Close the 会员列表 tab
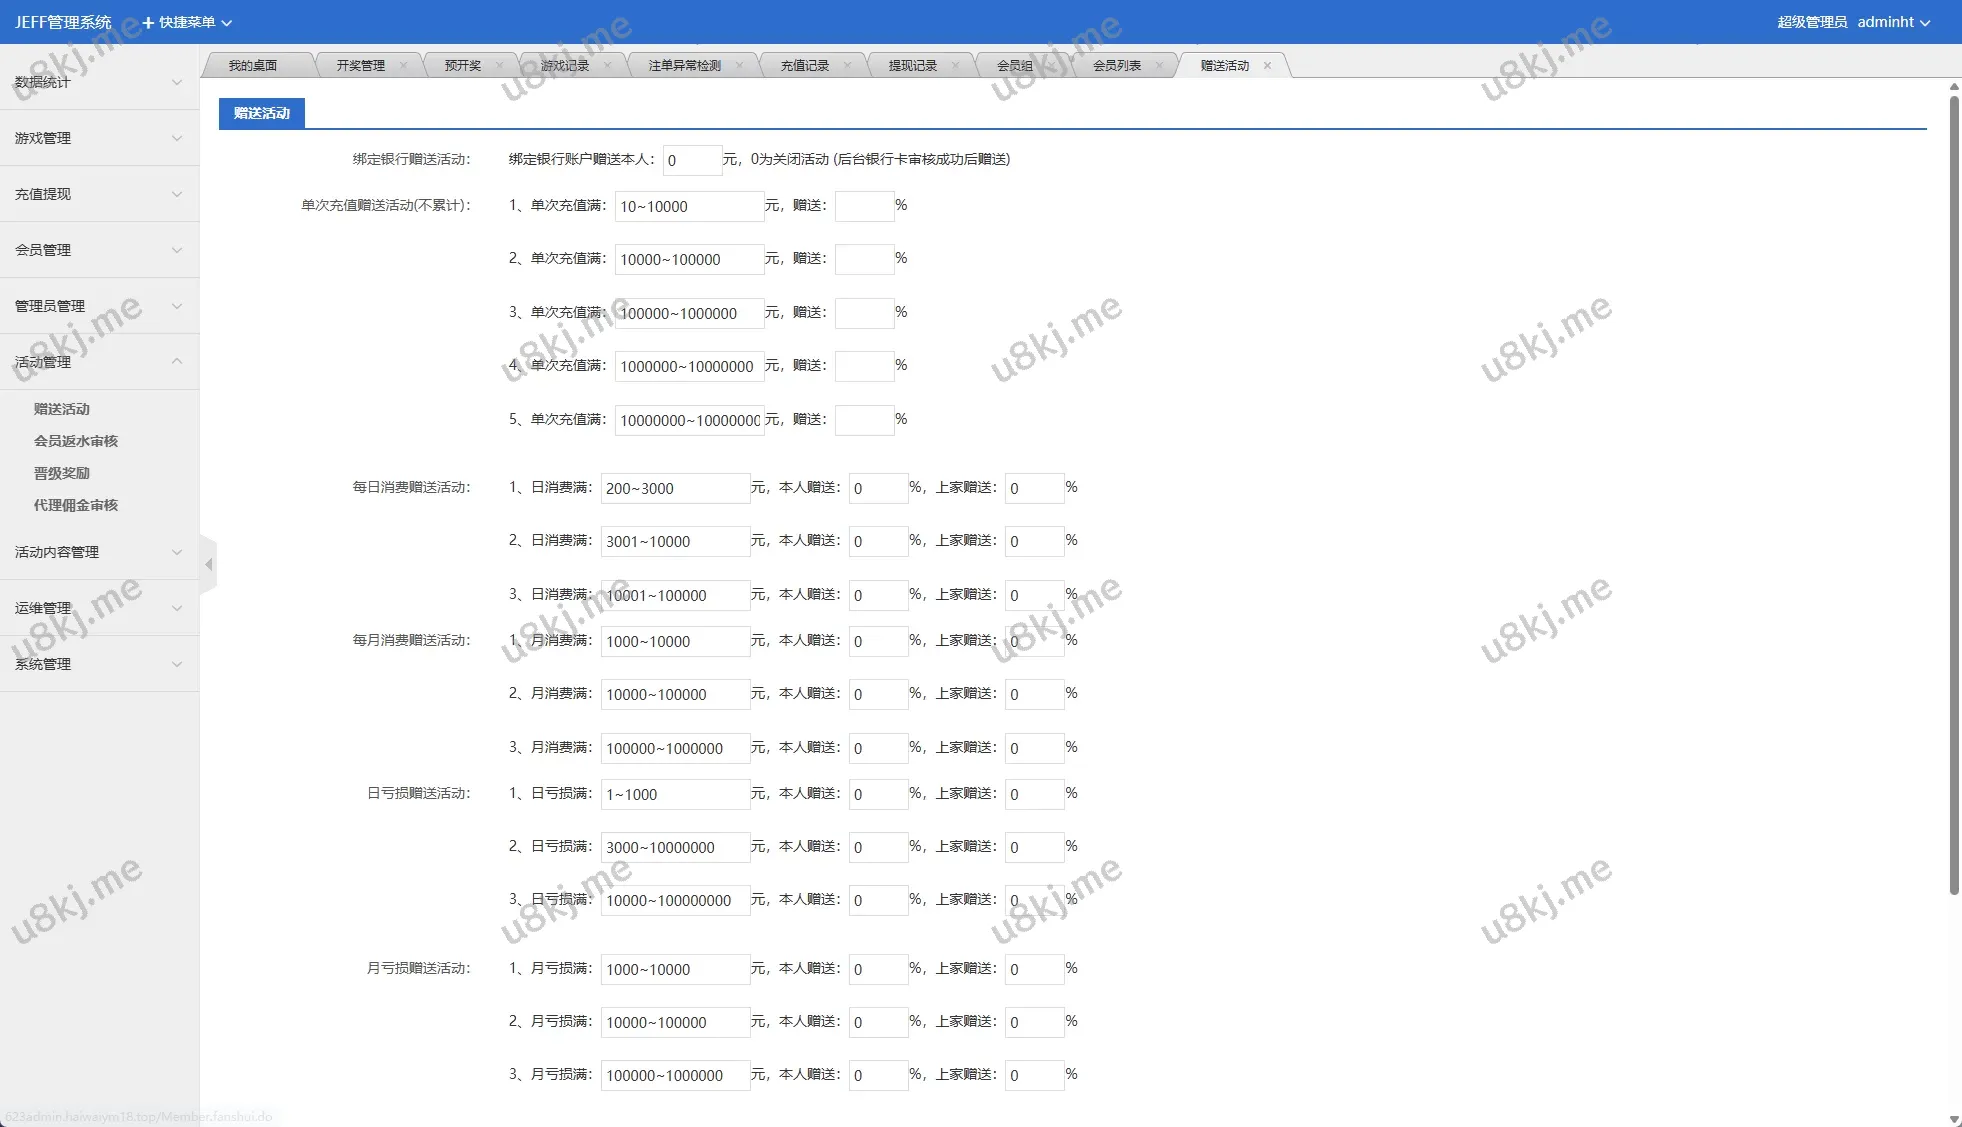Image resolution: width=1962 pixels, height=1127 pixels. [x=1159, y=66]
